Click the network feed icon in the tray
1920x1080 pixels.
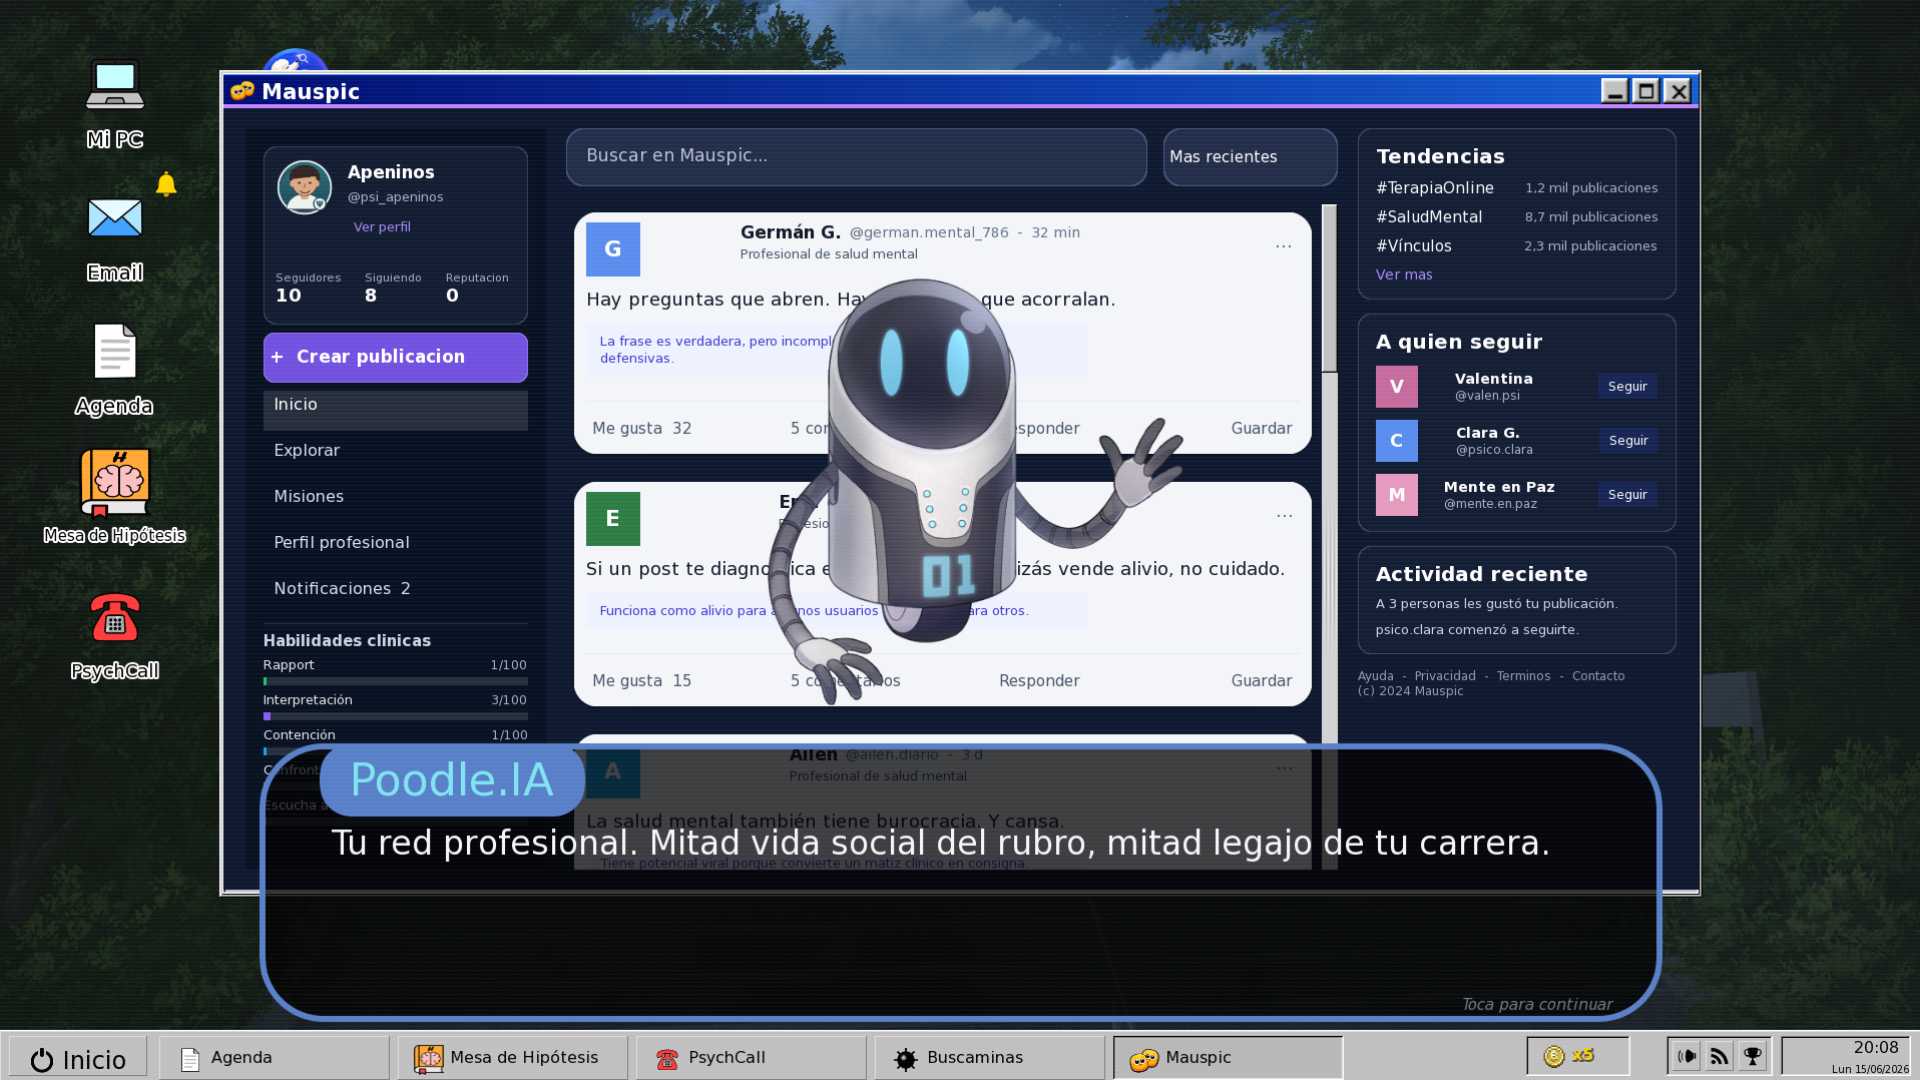(1720, 1056)
